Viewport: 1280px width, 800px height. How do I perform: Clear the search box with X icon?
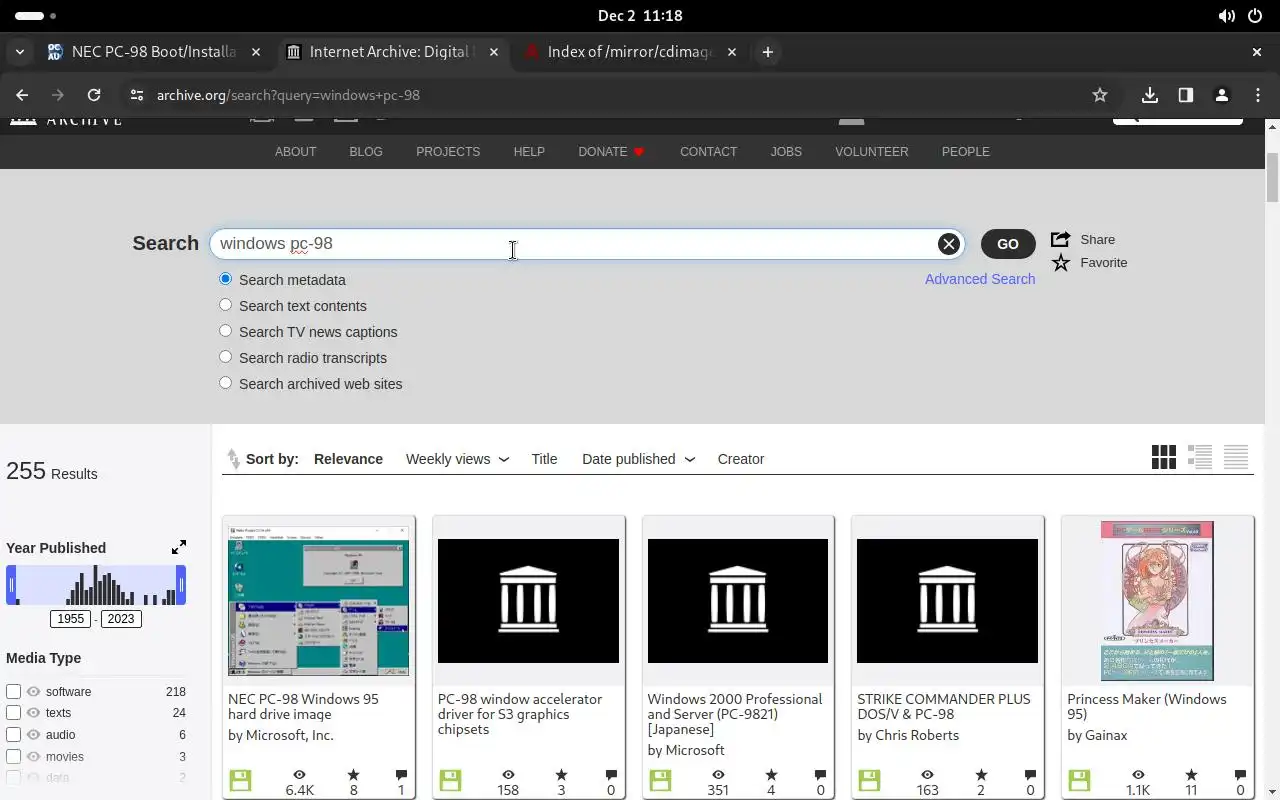[949, 244]
